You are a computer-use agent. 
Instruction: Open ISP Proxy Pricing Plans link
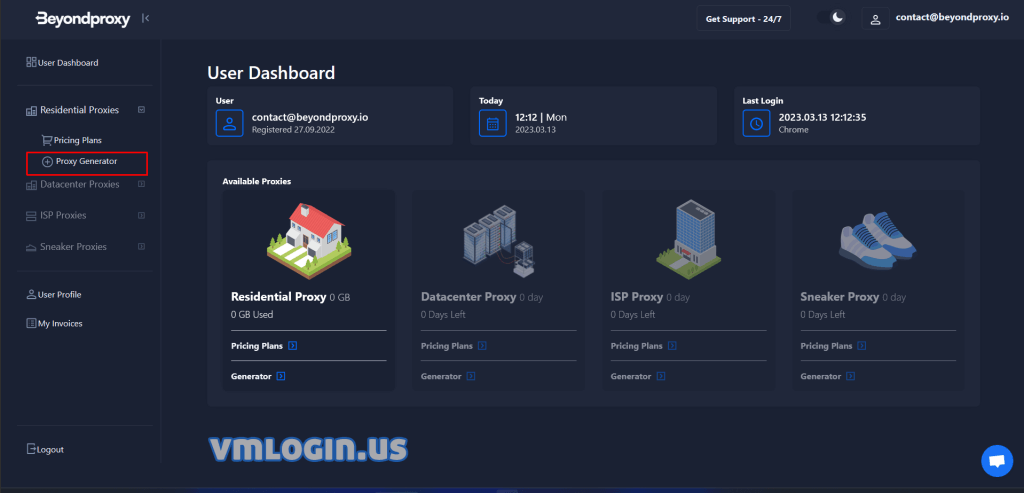[637, 346]
